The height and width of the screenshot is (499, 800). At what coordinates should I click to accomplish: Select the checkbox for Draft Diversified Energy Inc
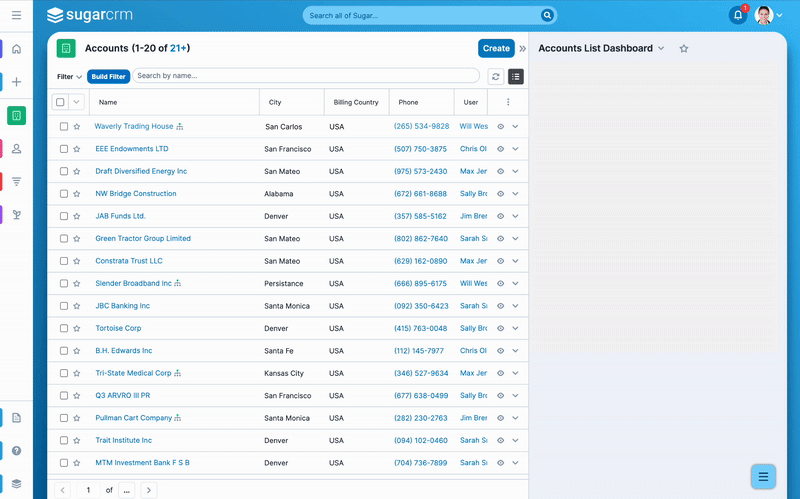(64, 171)
